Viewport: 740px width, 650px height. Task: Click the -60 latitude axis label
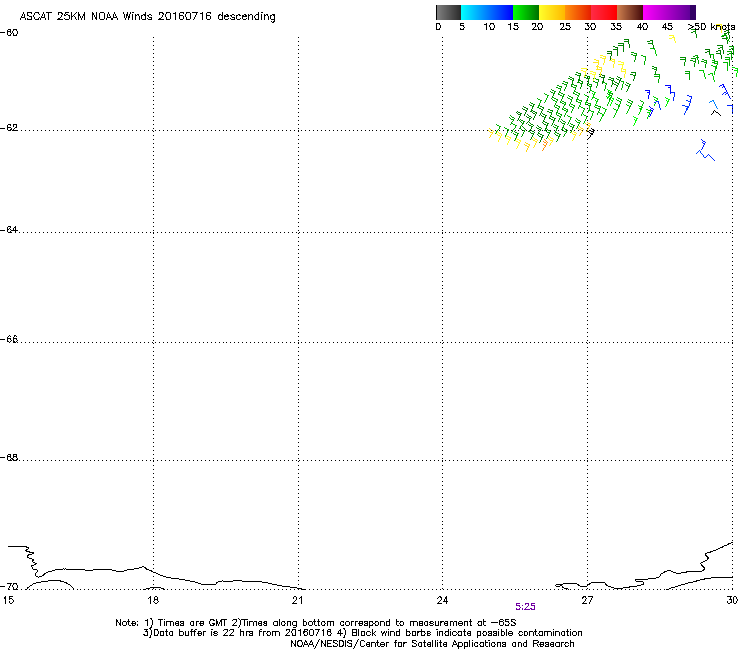(9, 33)
